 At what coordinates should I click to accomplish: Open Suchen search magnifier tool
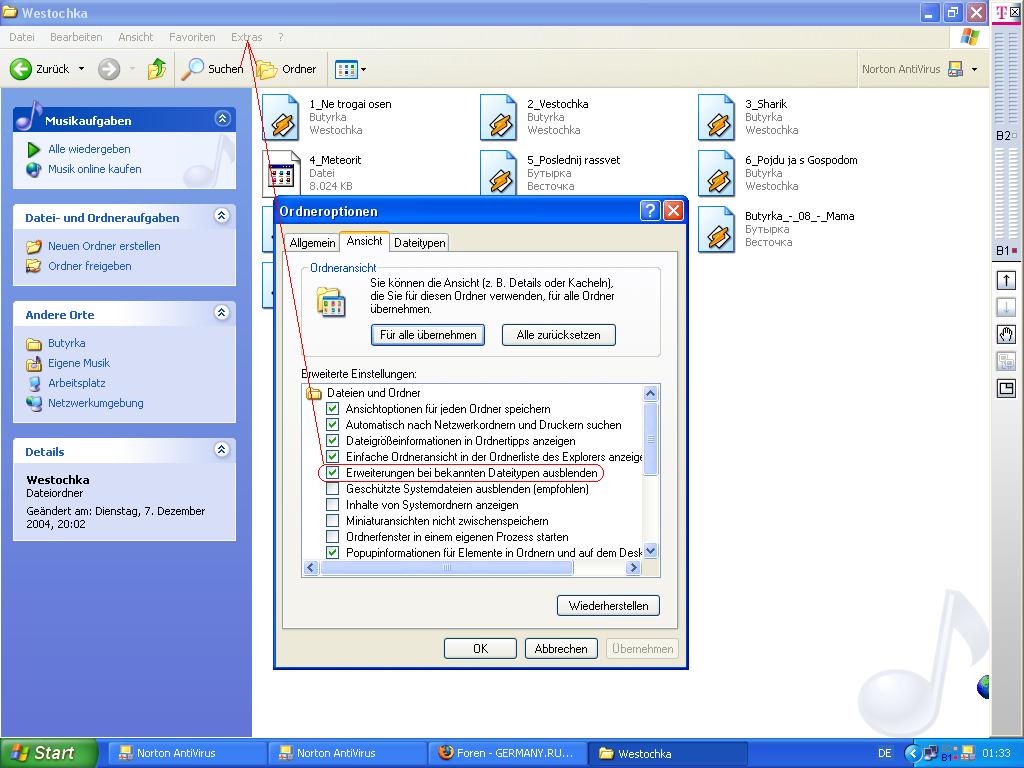[x=192, y=69]
